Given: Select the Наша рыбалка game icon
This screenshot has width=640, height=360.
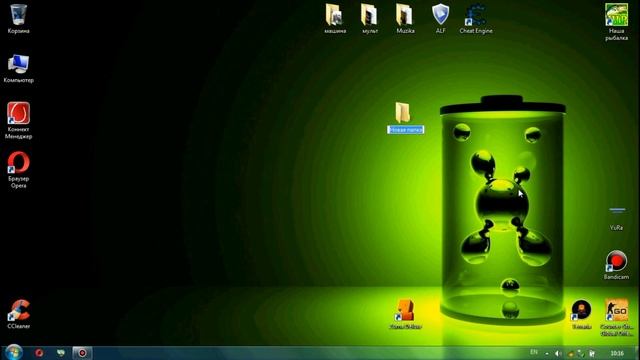Looking at the screenshot, I should pos(616,22).
